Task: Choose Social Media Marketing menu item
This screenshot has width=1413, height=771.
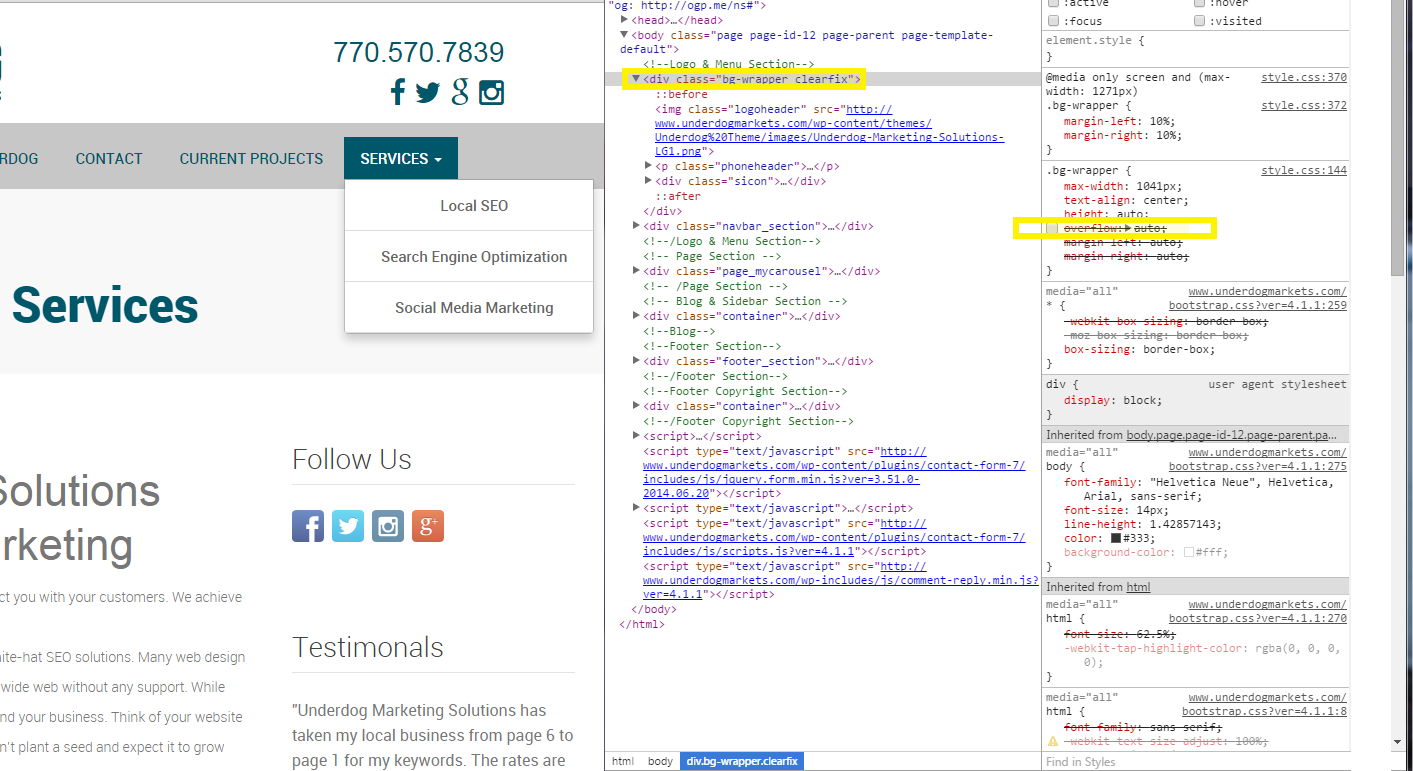Action: 474,308
